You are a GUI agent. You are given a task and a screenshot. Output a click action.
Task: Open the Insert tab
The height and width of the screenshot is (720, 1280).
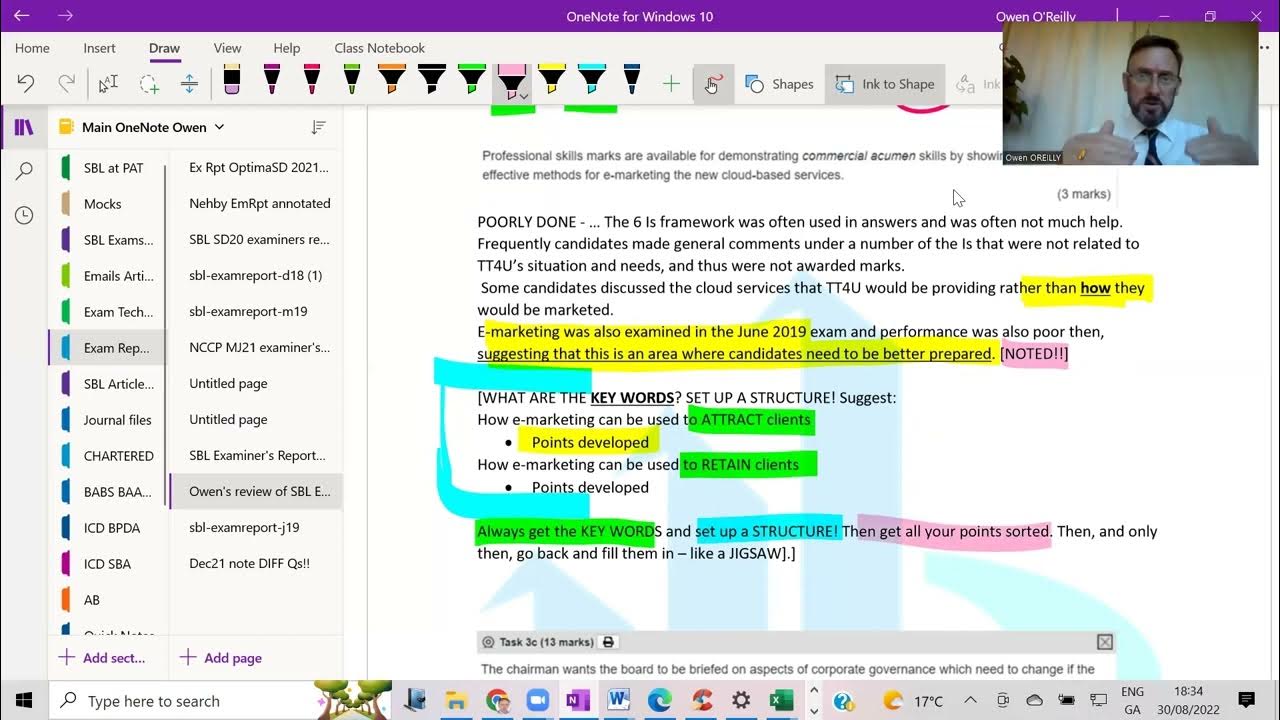pyautogui.click(x=99, y=48)
